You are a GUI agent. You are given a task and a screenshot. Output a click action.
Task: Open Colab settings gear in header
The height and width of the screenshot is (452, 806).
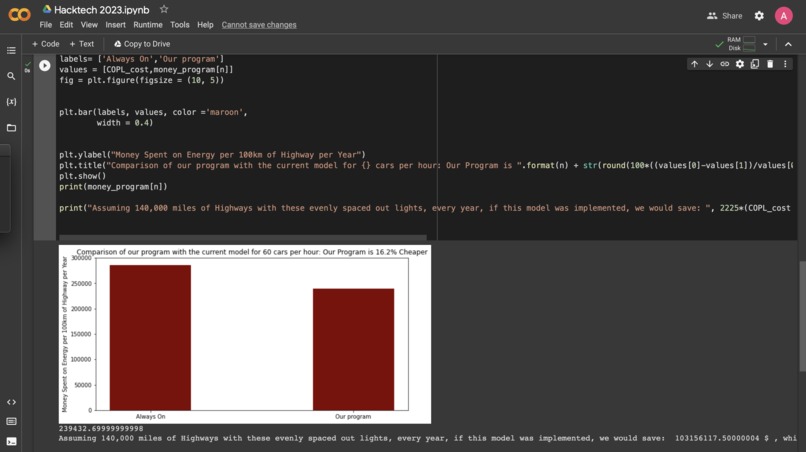[x=759, y=16]
